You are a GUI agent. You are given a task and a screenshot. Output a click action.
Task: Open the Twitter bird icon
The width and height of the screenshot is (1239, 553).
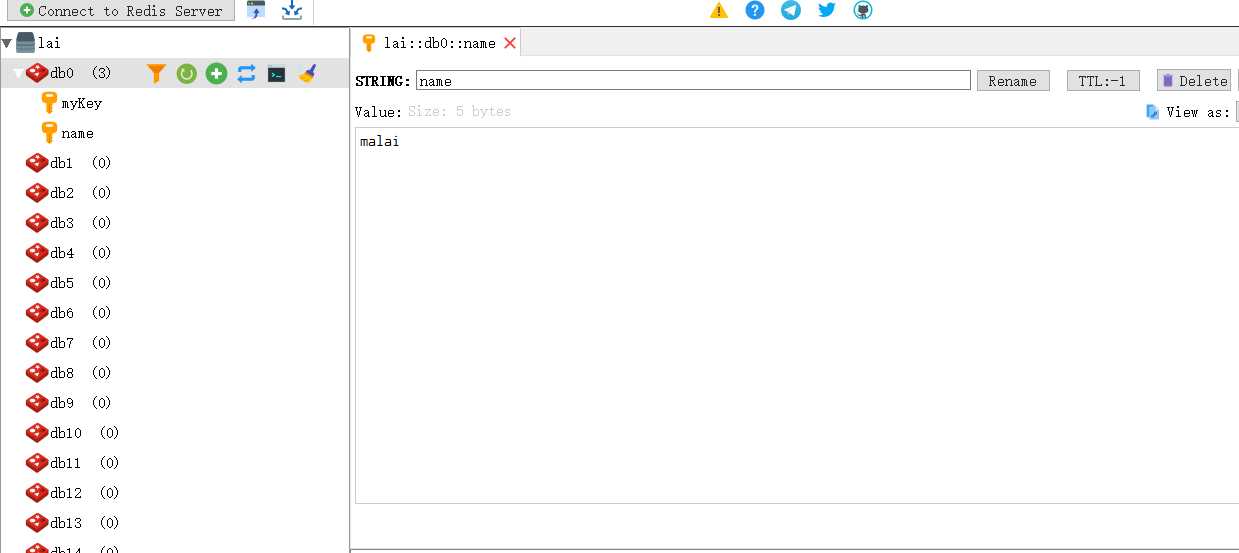point(827,10)
